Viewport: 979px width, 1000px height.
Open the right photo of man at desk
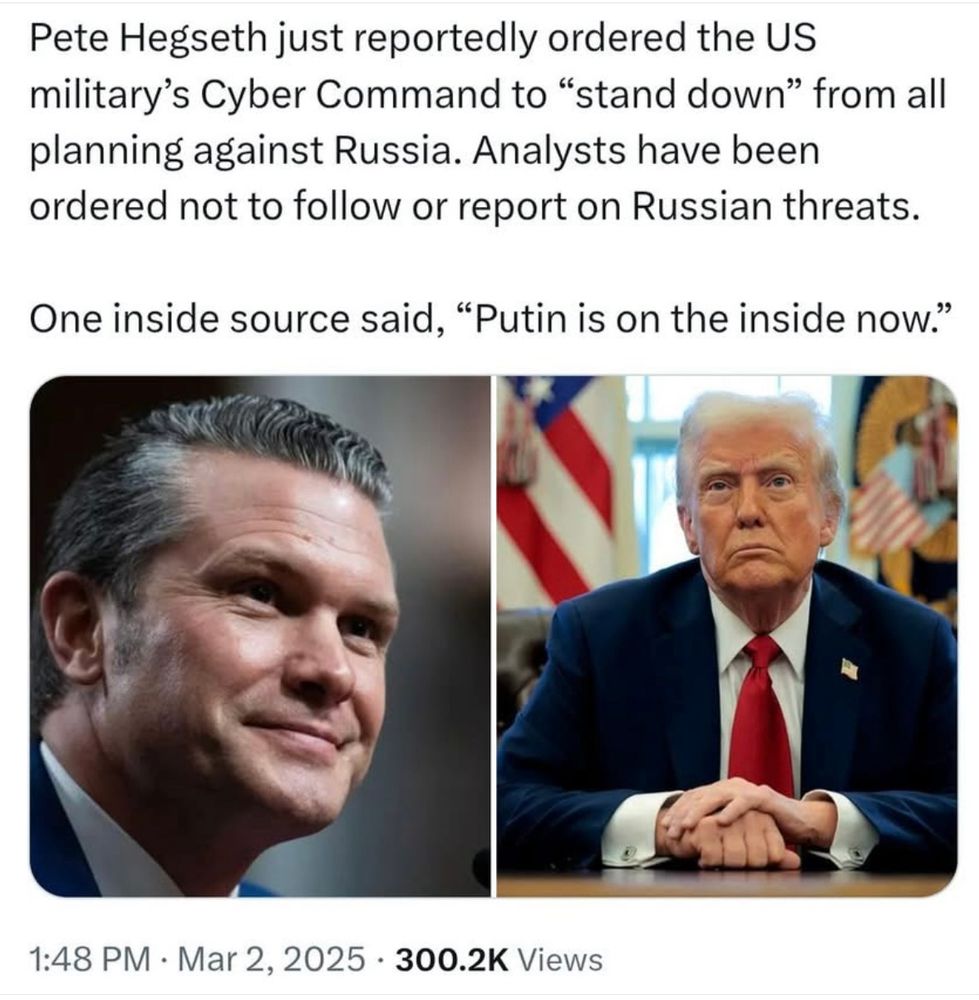pos(727,636)
